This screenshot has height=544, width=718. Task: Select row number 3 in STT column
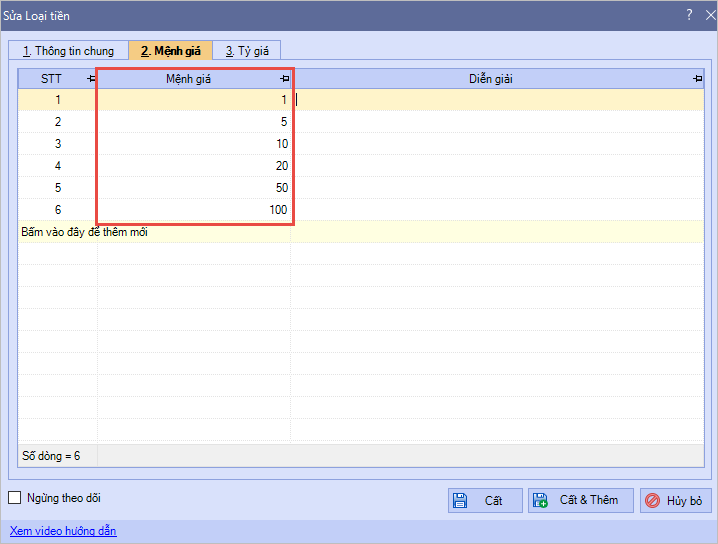(x=58, y=144)
